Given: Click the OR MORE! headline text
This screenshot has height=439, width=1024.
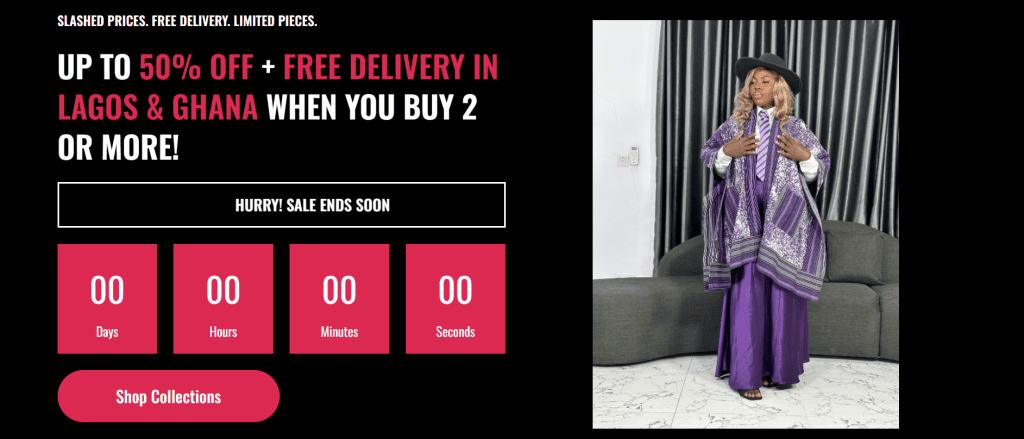Looking at the screenshot, I should 118,148.
